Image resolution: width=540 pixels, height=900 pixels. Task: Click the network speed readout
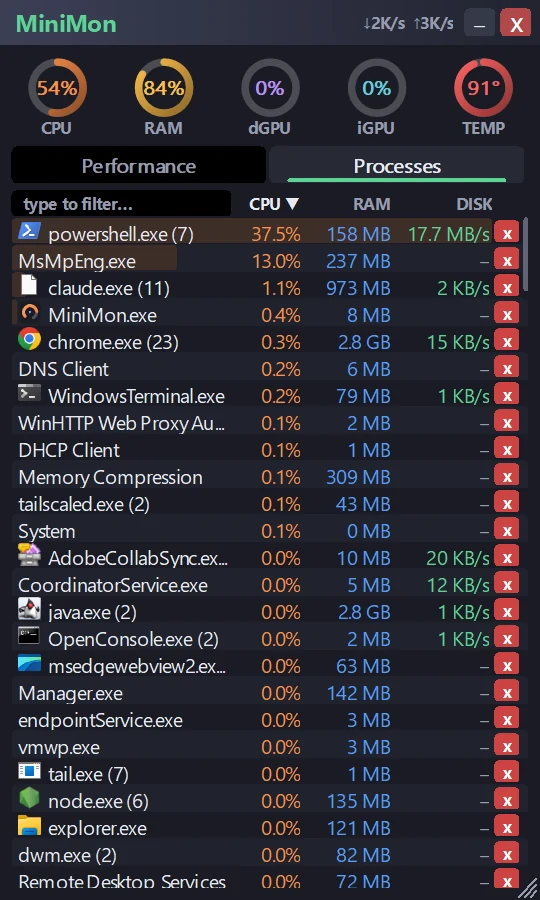408,24
